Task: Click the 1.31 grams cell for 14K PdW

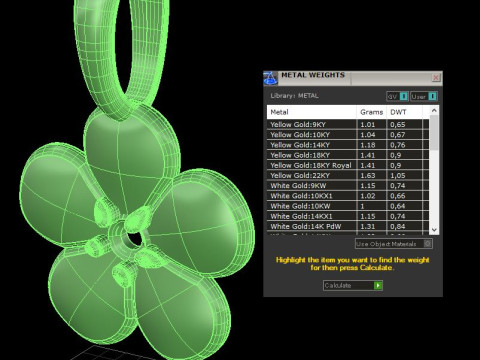Action: click(371, 226)
